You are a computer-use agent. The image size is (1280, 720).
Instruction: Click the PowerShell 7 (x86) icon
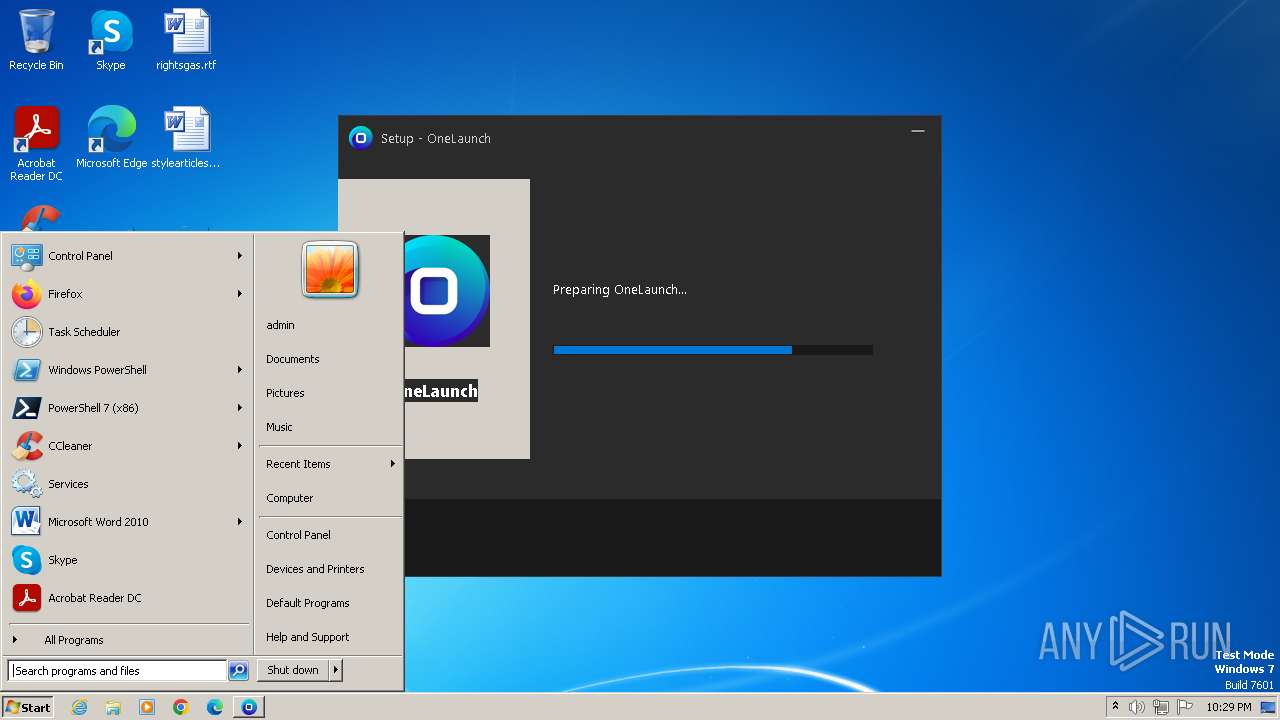coord(26,408)
